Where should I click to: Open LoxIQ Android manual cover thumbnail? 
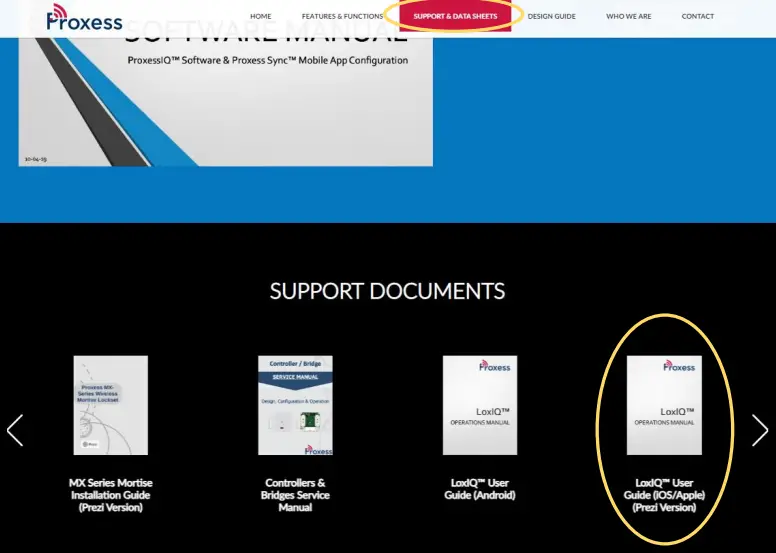(x=480, y=405)
